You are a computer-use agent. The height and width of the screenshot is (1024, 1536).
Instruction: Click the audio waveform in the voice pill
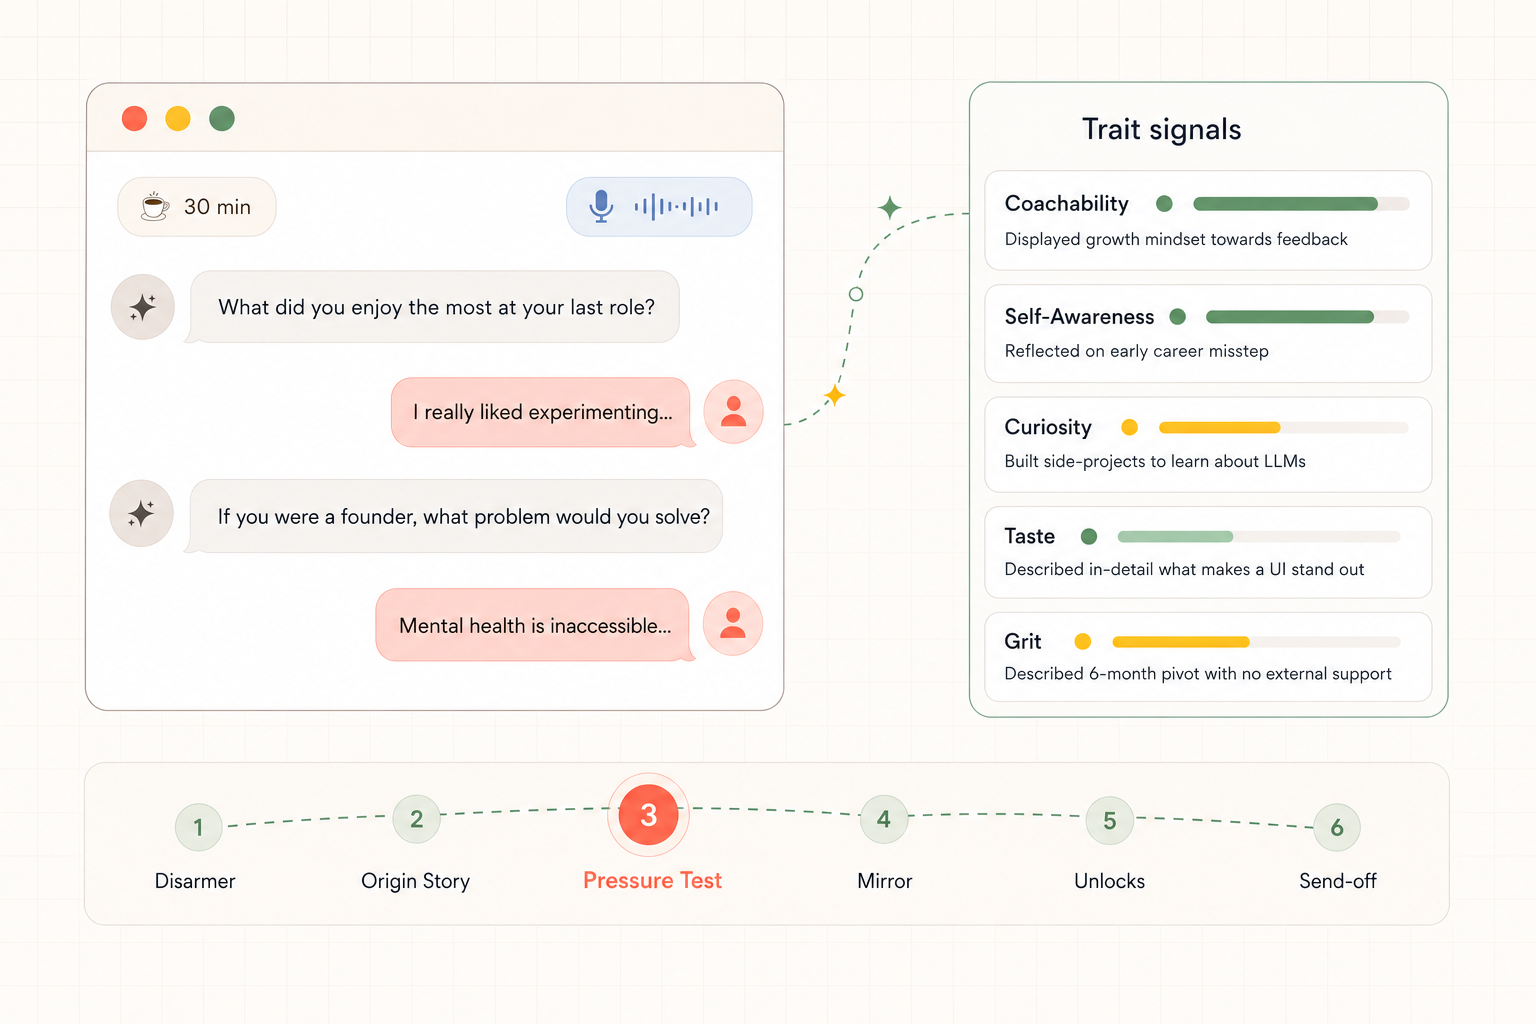(676, 207)
